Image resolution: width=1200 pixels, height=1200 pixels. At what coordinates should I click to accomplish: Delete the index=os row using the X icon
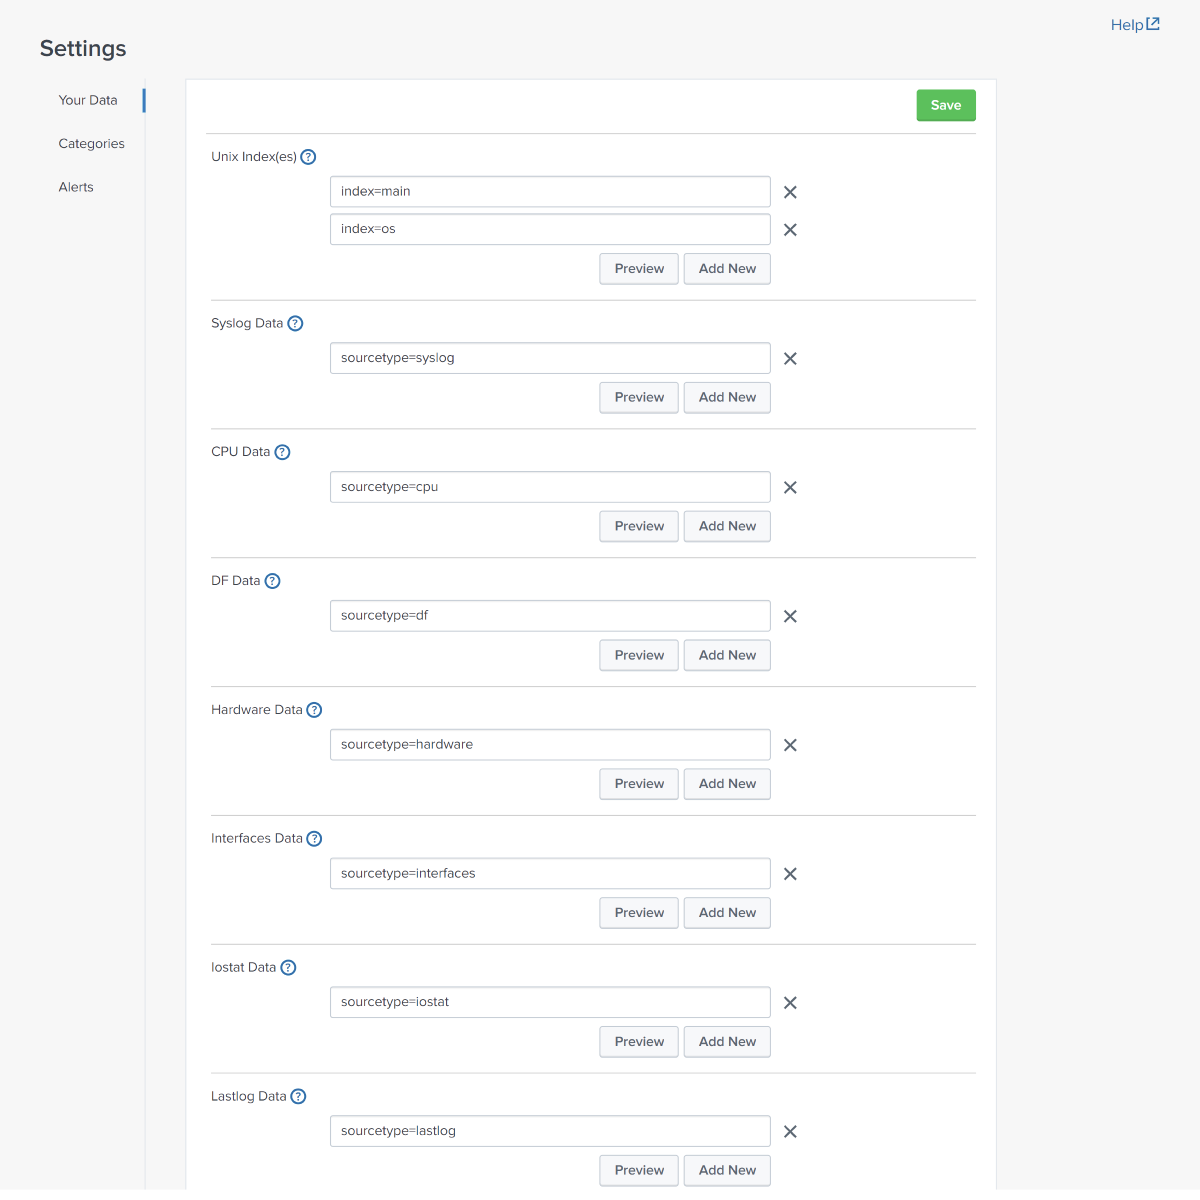[x=790, y=230]
